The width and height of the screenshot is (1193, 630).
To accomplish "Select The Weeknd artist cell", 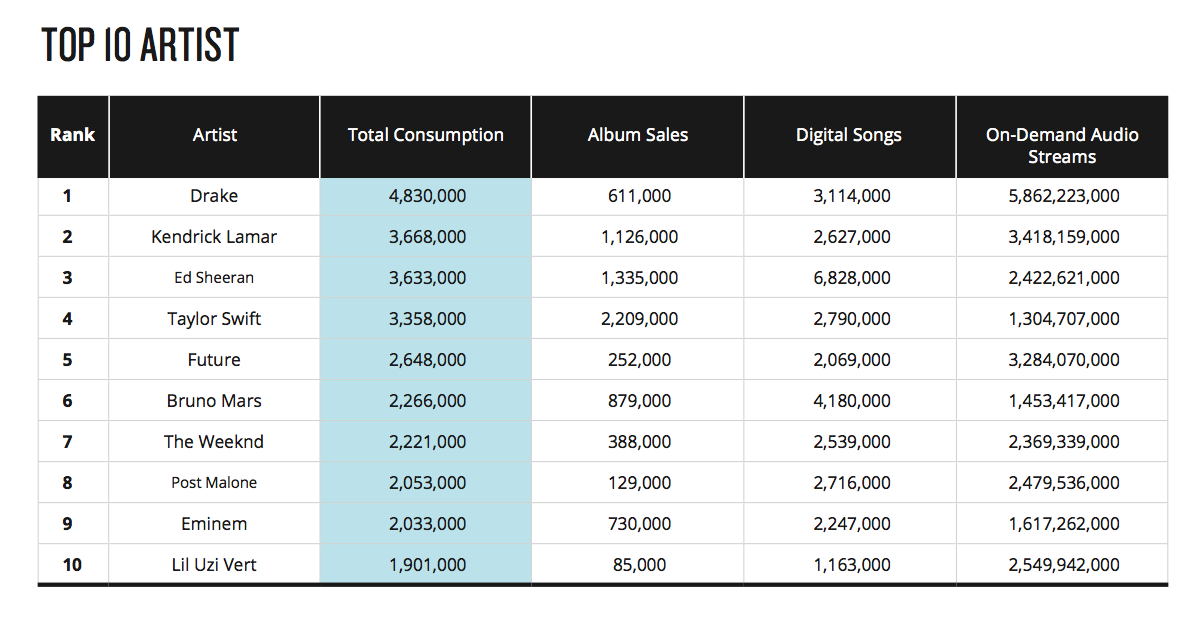I will pos(214,442).
